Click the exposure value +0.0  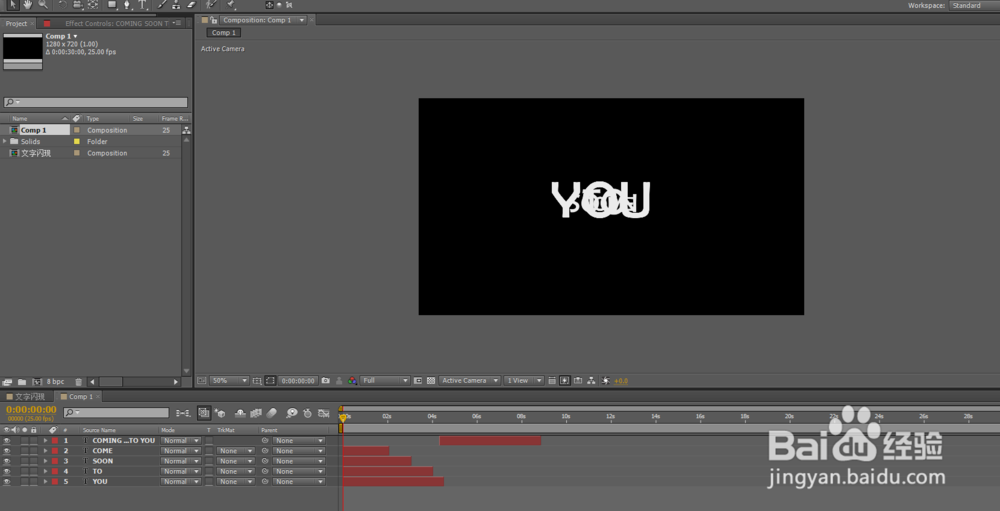point(621,381)
